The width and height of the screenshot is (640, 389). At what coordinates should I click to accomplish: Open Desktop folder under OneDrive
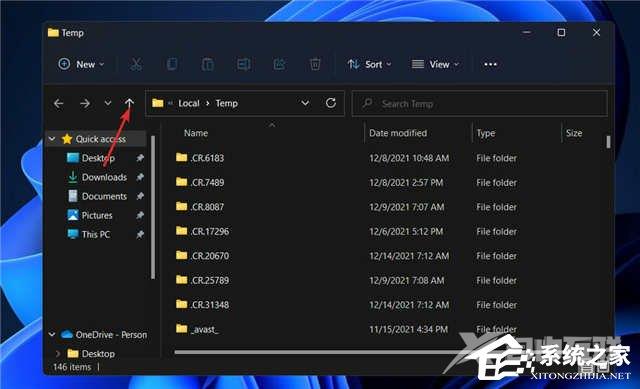[98, 353]
